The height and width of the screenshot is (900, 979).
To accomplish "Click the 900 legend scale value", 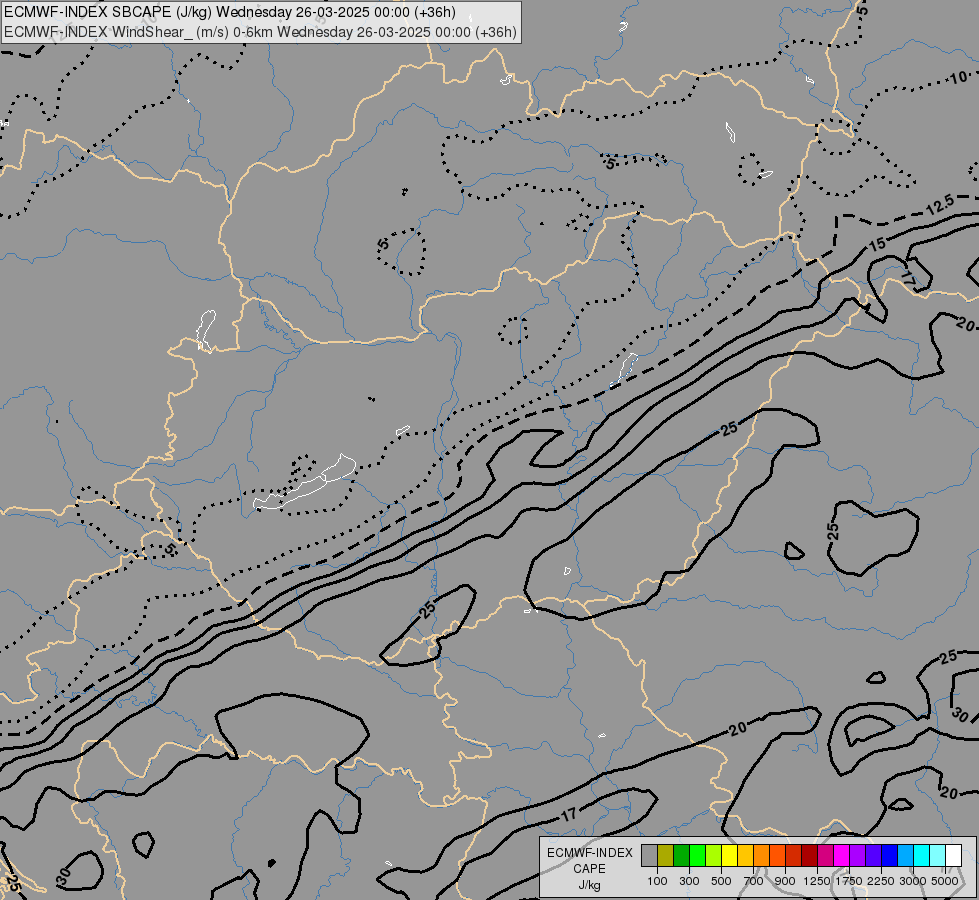I will point(785,881).
